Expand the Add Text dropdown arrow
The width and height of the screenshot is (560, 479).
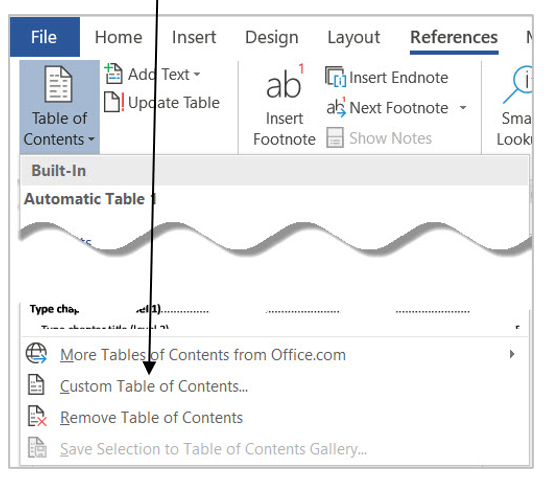pos(197,74)
